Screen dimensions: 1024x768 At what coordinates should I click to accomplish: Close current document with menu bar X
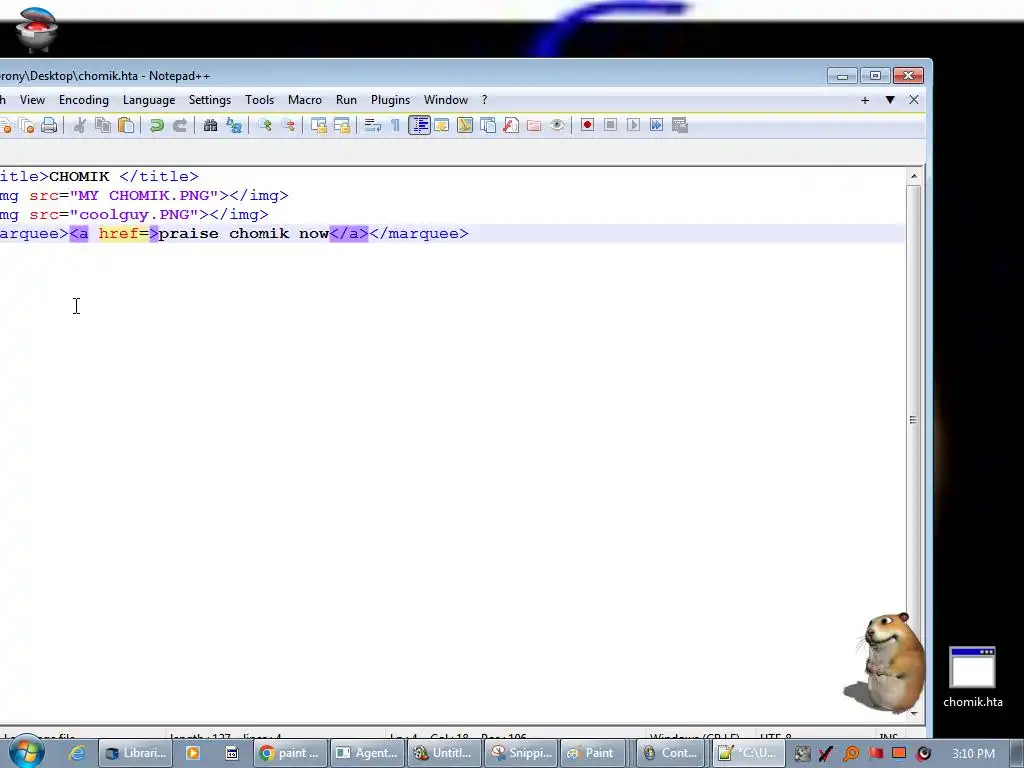[914, 100]
